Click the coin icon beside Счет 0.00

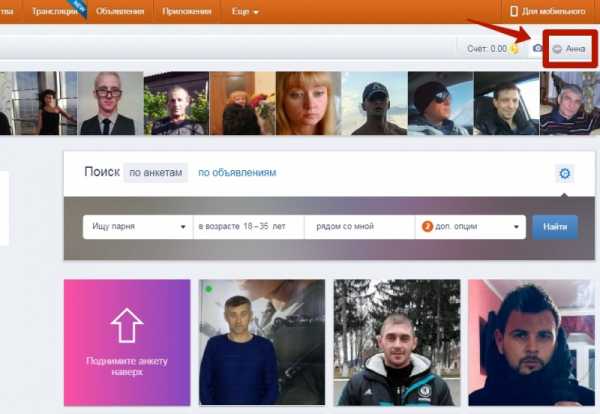(x=514, y=49)
